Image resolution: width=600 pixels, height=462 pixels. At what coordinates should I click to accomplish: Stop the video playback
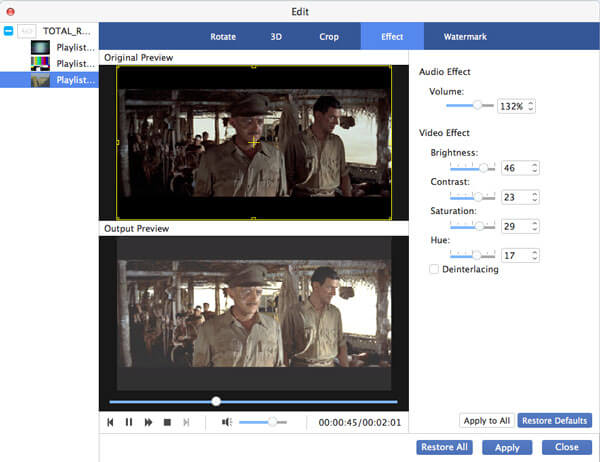click(167, 422)
